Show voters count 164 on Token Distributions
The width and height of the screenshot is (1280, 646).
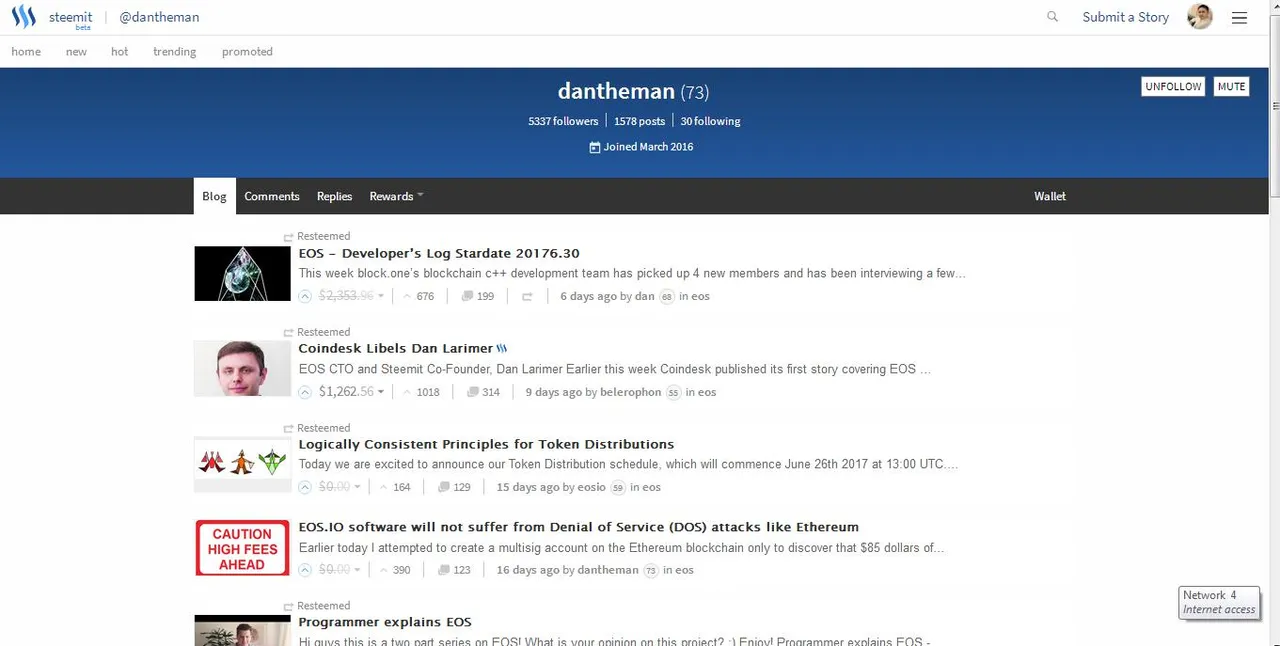395,487
